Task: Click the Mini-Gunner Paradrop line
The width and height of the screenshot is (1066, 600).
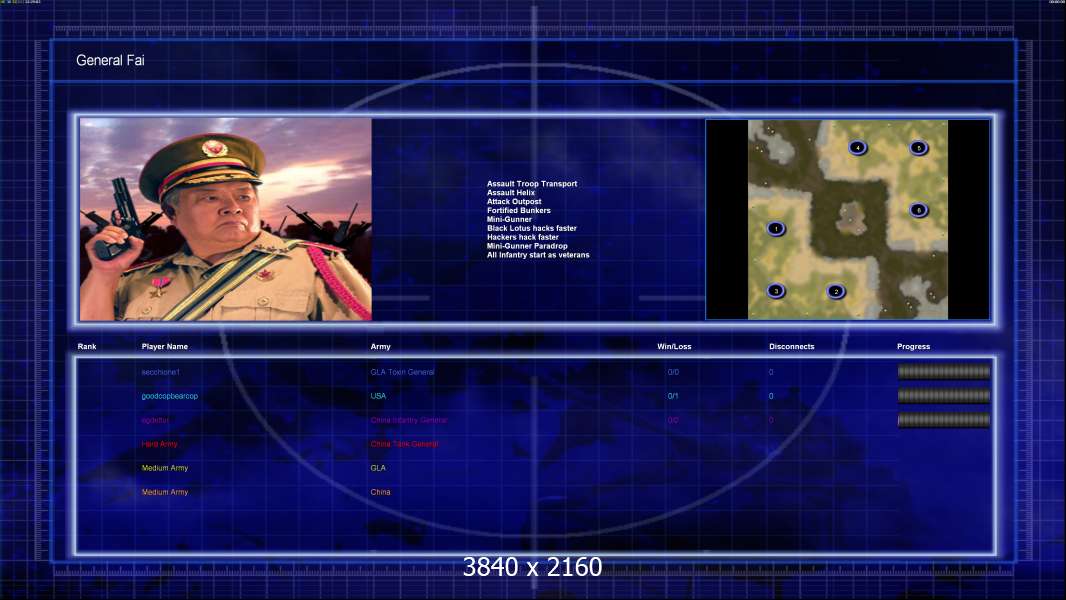Action: (x=527, y=246)
